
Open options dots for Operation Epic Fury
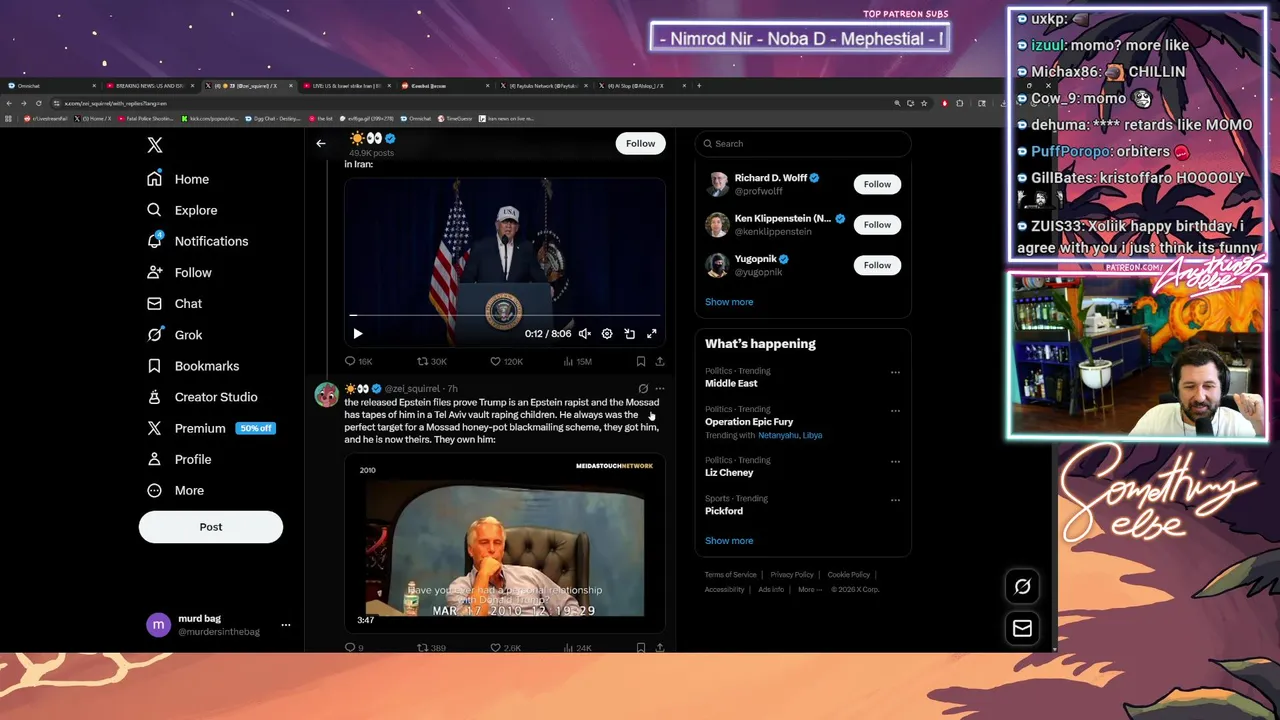(x=895, y=410)
